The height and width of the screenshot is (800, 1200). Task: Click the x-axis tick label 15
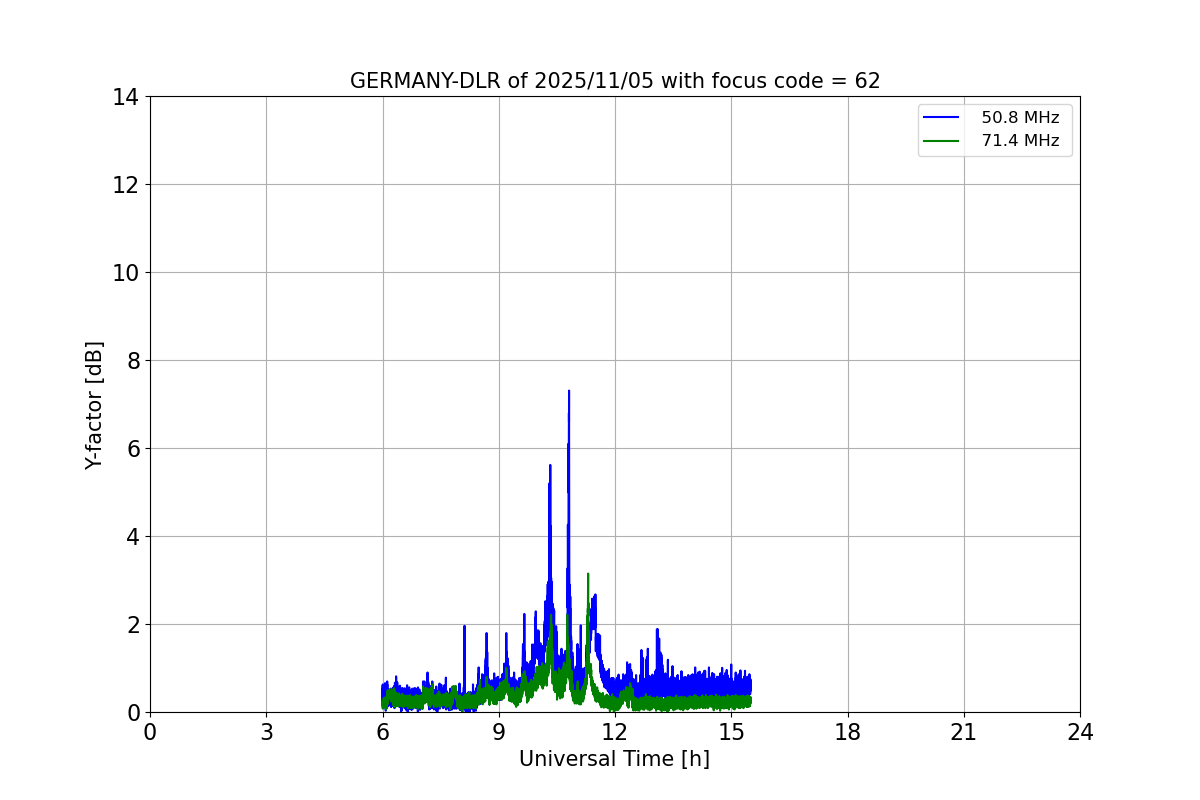coord(731,732)
